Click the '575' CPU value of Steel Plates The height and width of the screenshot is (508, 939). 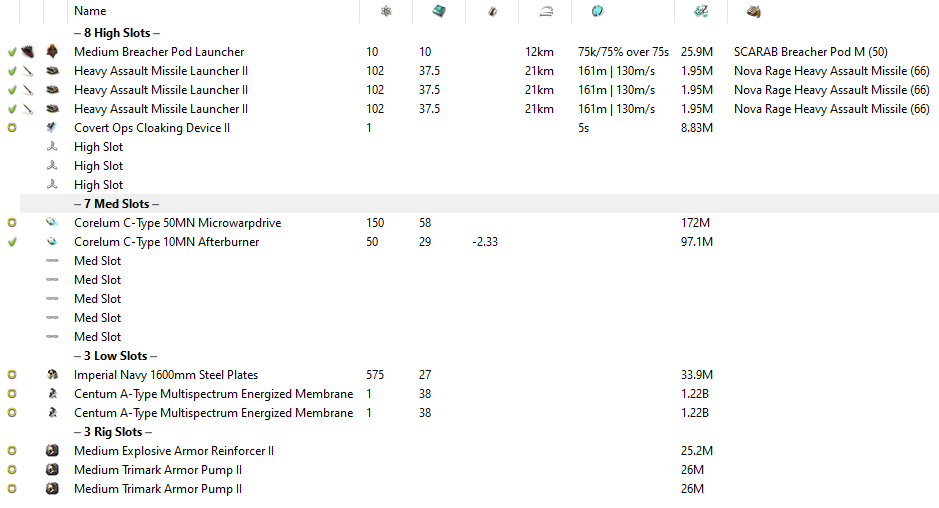point(375,375)
